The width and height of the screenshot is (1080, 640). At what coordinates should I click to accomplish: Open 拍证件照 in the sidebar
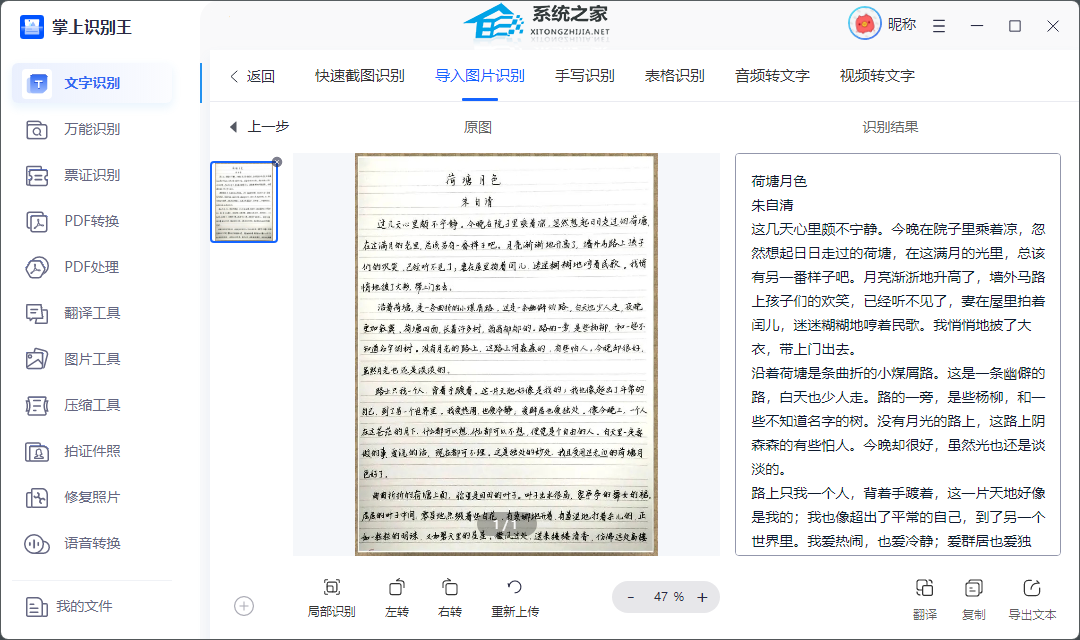(92, 452)
